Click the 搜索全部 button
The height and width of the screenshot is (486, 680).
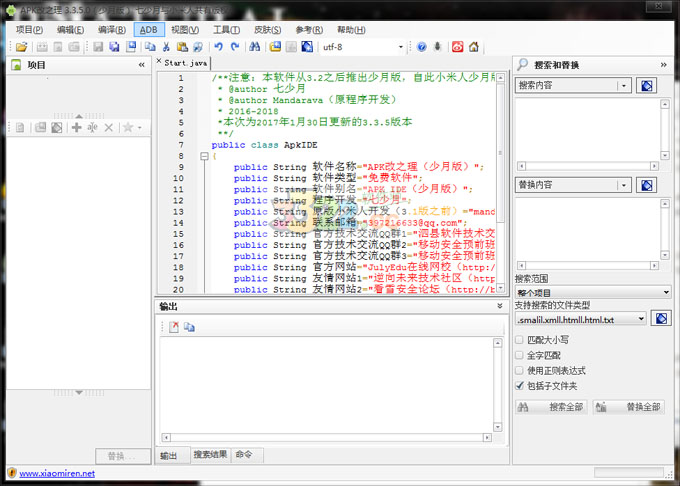pyautogui.click(x=551, y=407)
